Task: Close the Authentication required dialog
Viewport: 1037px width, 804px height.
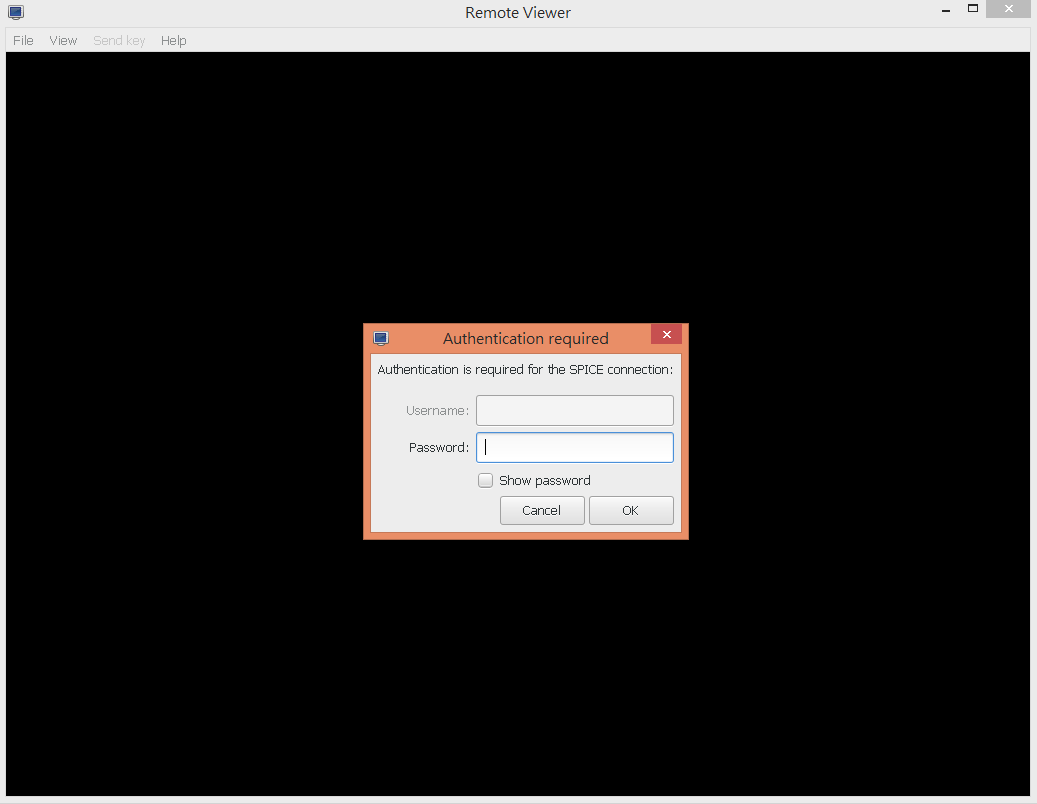Action: pos(667,335)
